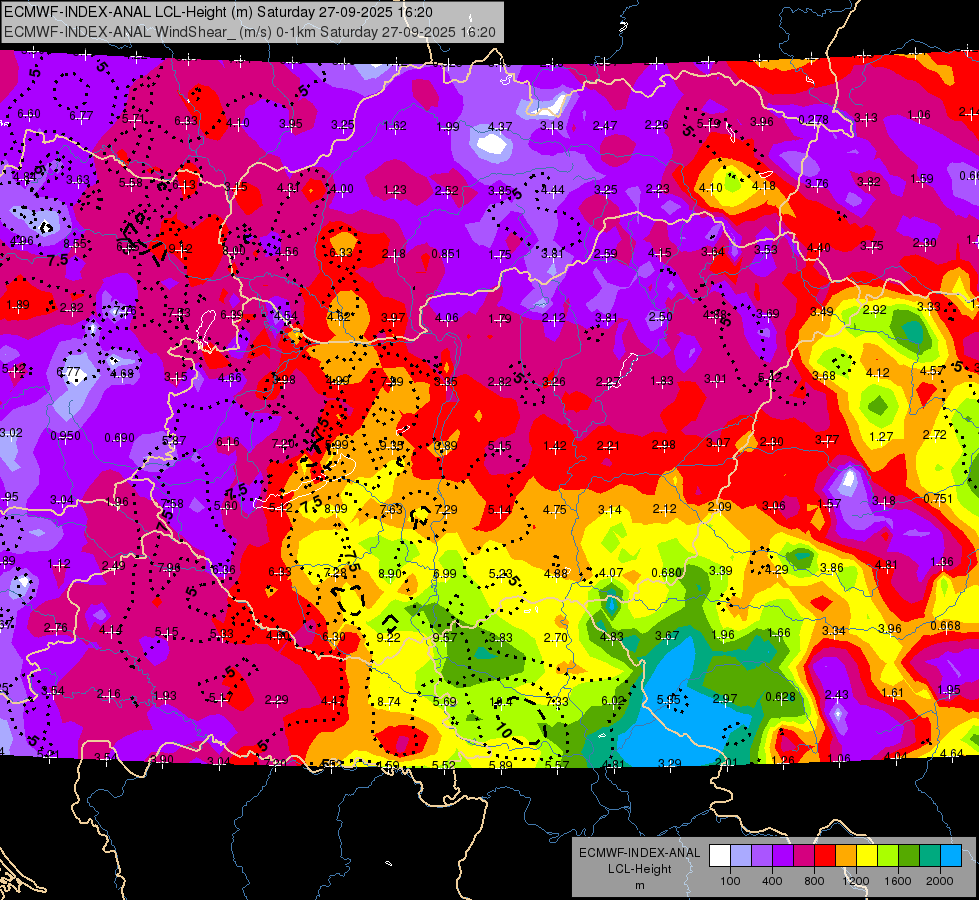
Task: Click the wind shear value 0.690
Action: point(119,438)
